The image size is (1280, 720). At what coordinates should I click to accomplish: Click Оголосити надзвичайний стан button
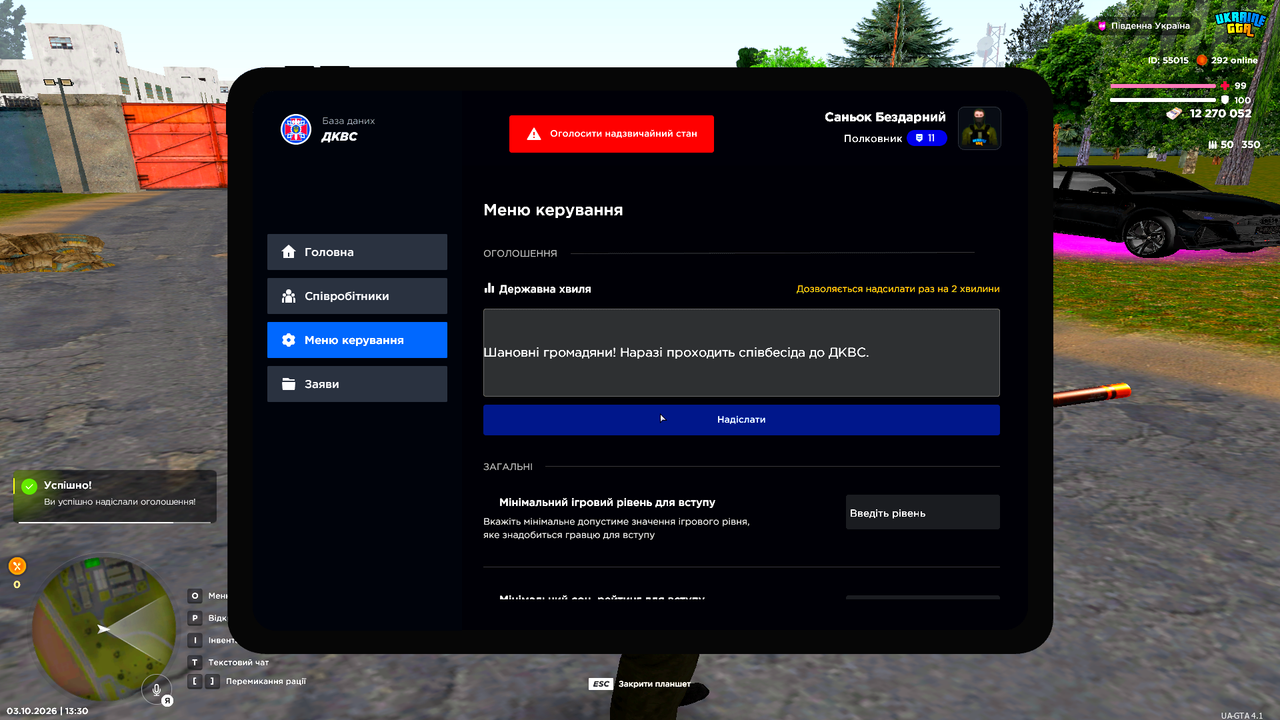(x=611, y=133)
